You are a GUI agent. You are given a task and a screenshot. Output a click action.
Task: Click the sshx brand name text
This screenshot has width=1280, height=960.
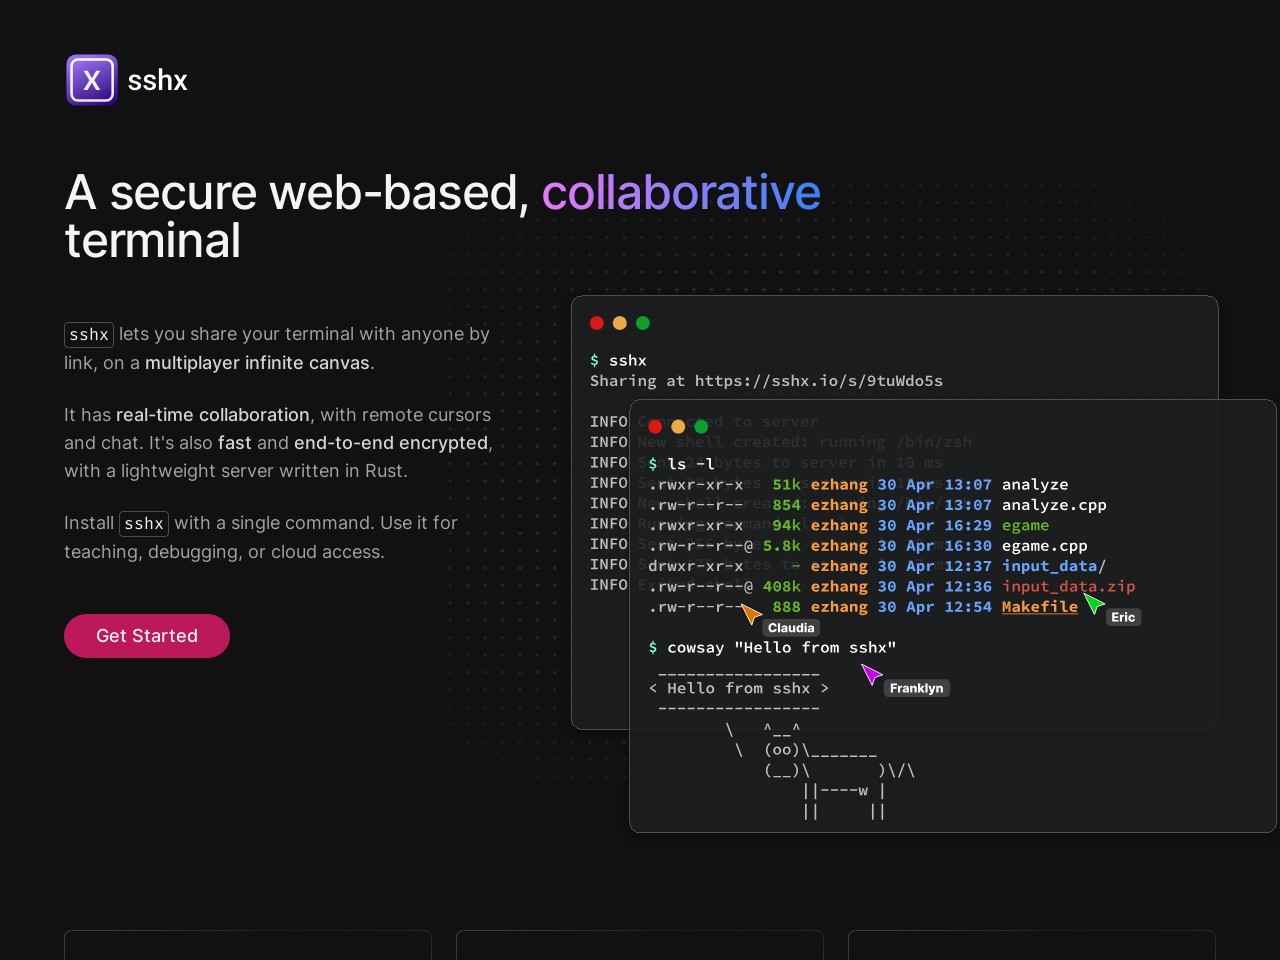158,80
